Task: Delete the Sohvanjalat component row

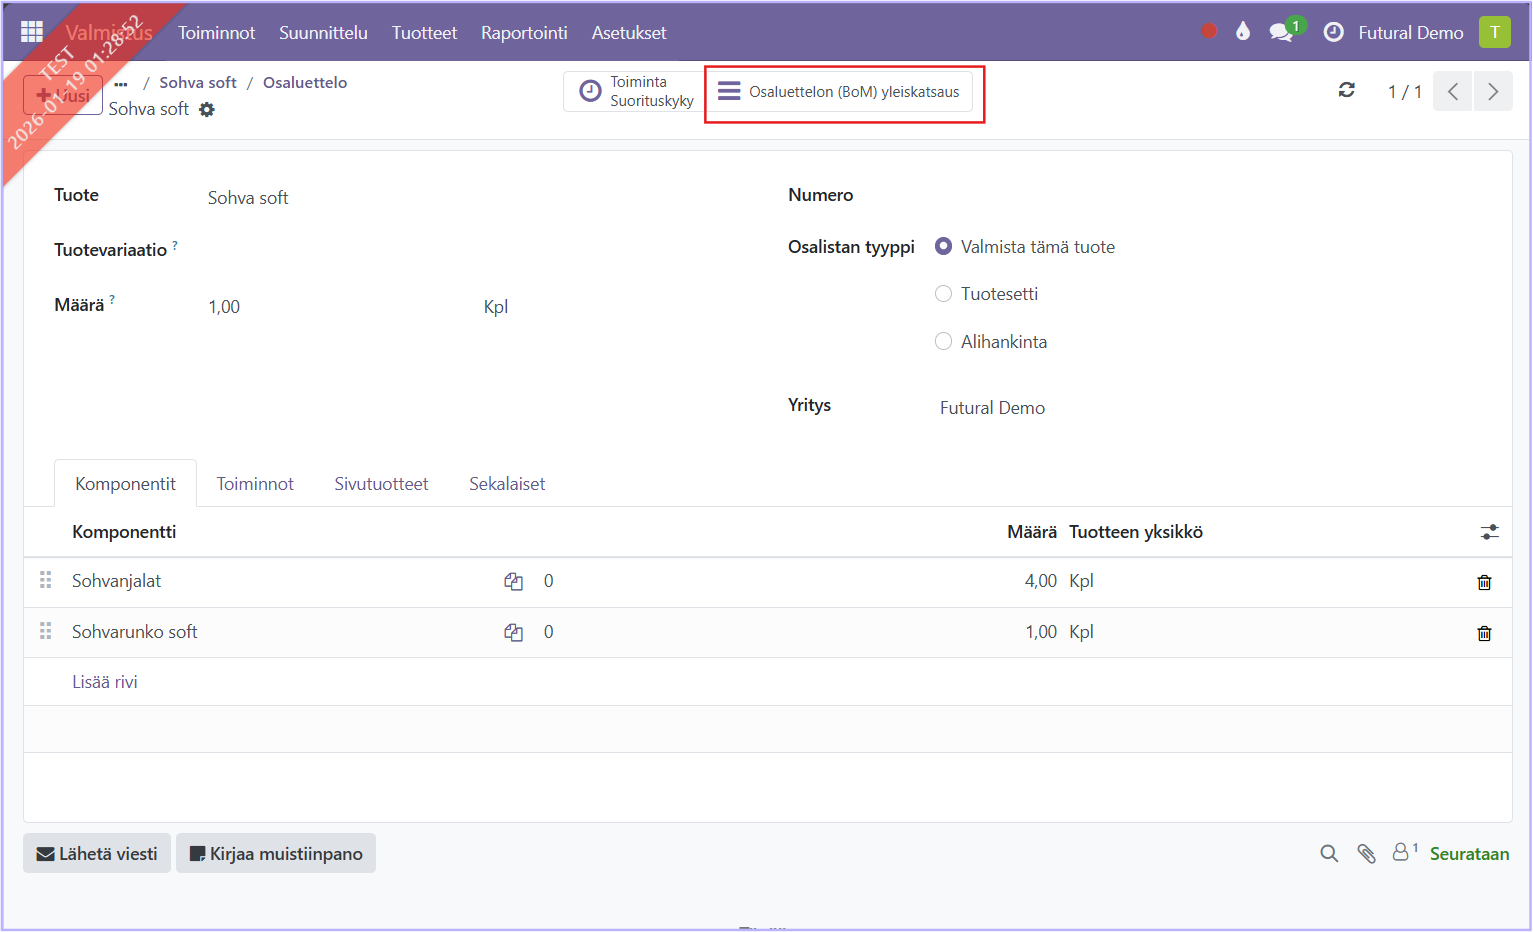Action: [x=1484, y=582]
